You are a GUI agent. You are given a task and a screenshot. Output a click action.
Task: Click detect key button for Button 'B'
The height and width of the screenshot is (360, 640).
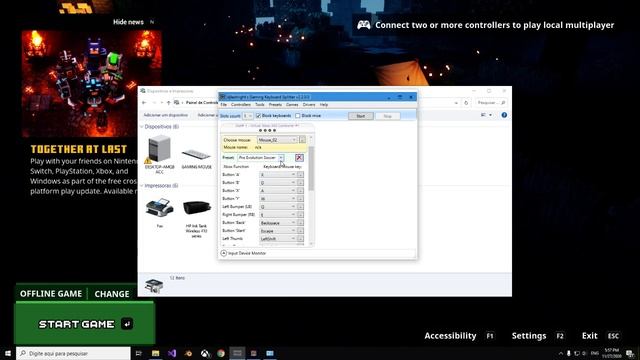(300, 182)
